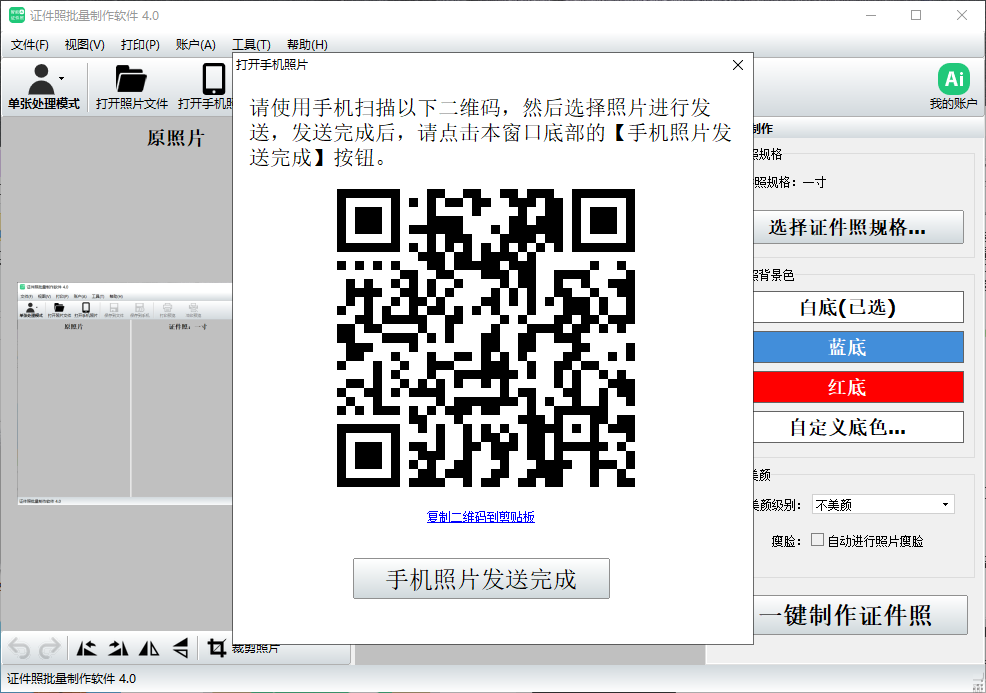Click 一键制作证件照 button
This screenshot has width=986, height=693.
tap(860, 615)
